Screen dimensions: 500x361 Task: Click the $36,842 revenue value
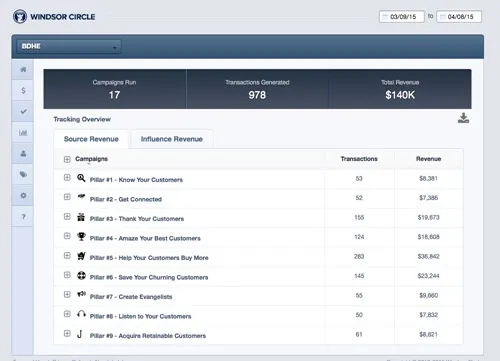pos(428,256)
